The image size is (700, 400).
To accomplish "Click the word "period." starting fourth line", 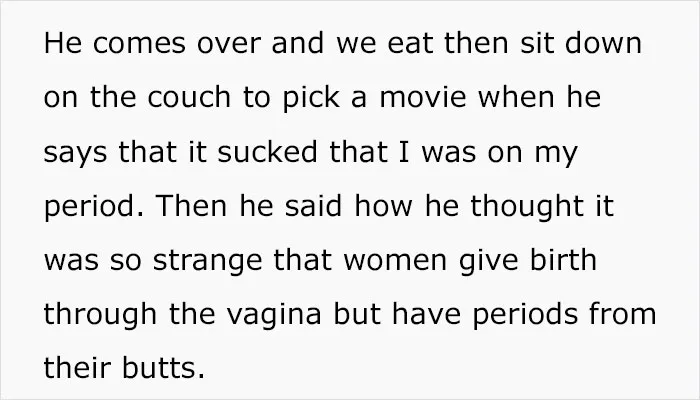I will click(94, 208).
